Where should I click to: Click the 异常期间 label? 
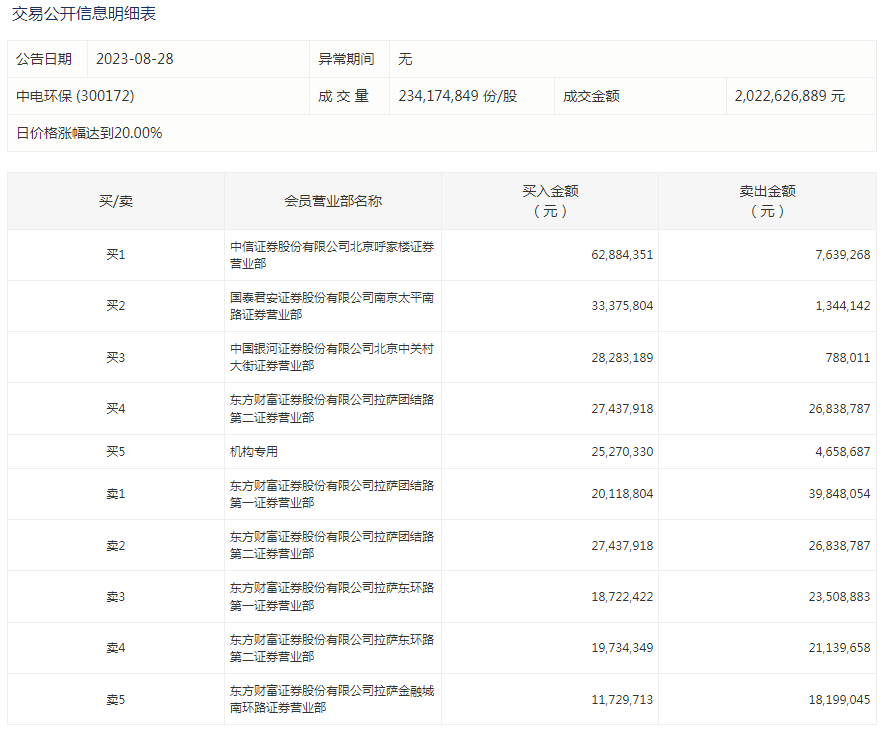346,59
